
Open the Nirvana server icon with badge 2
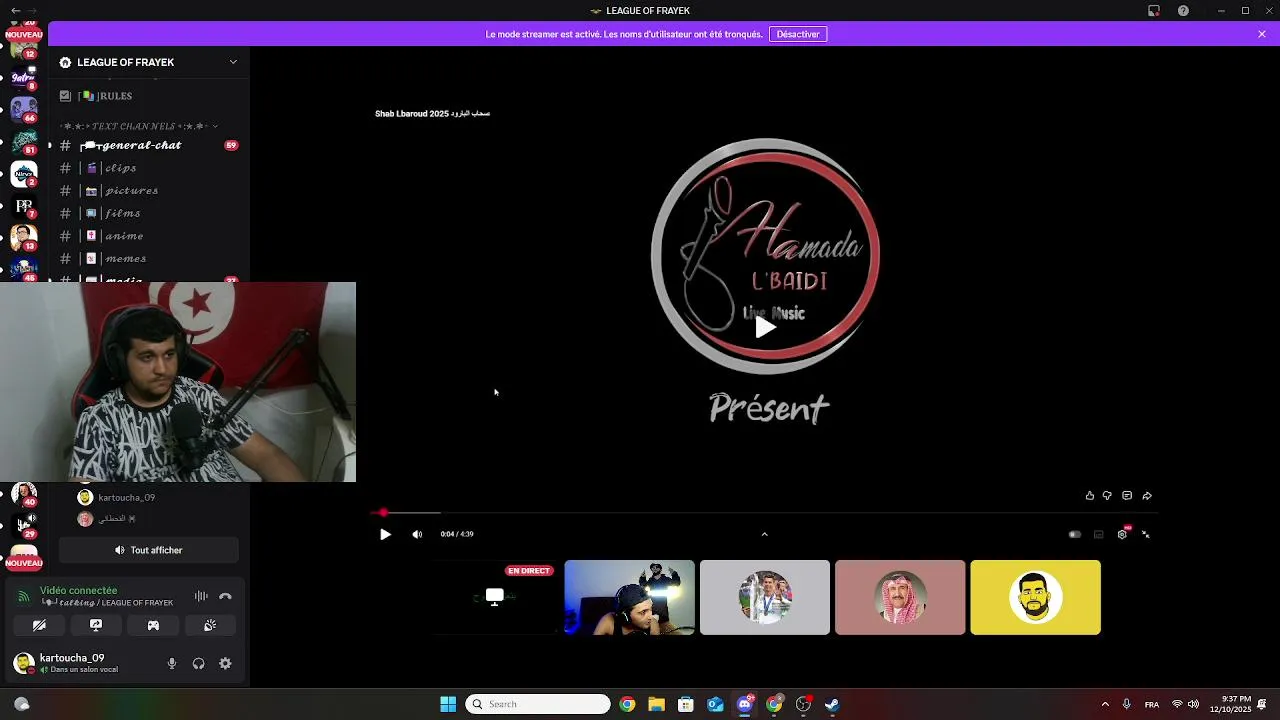click(24, 174)
